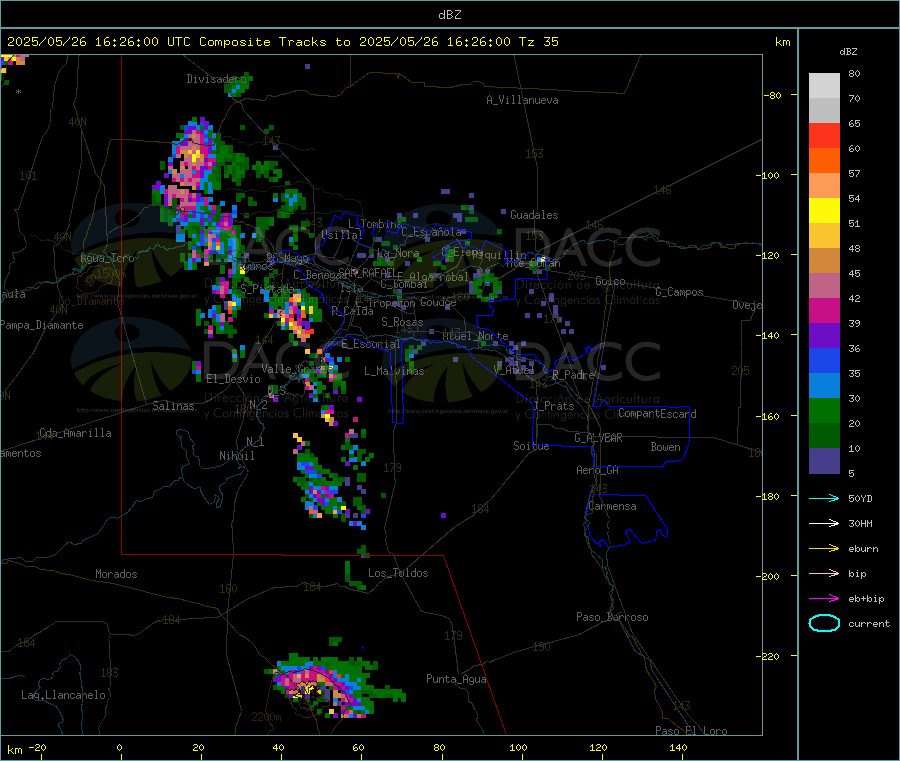Pick the purple swatch on dBZ scale

(824, 336)
